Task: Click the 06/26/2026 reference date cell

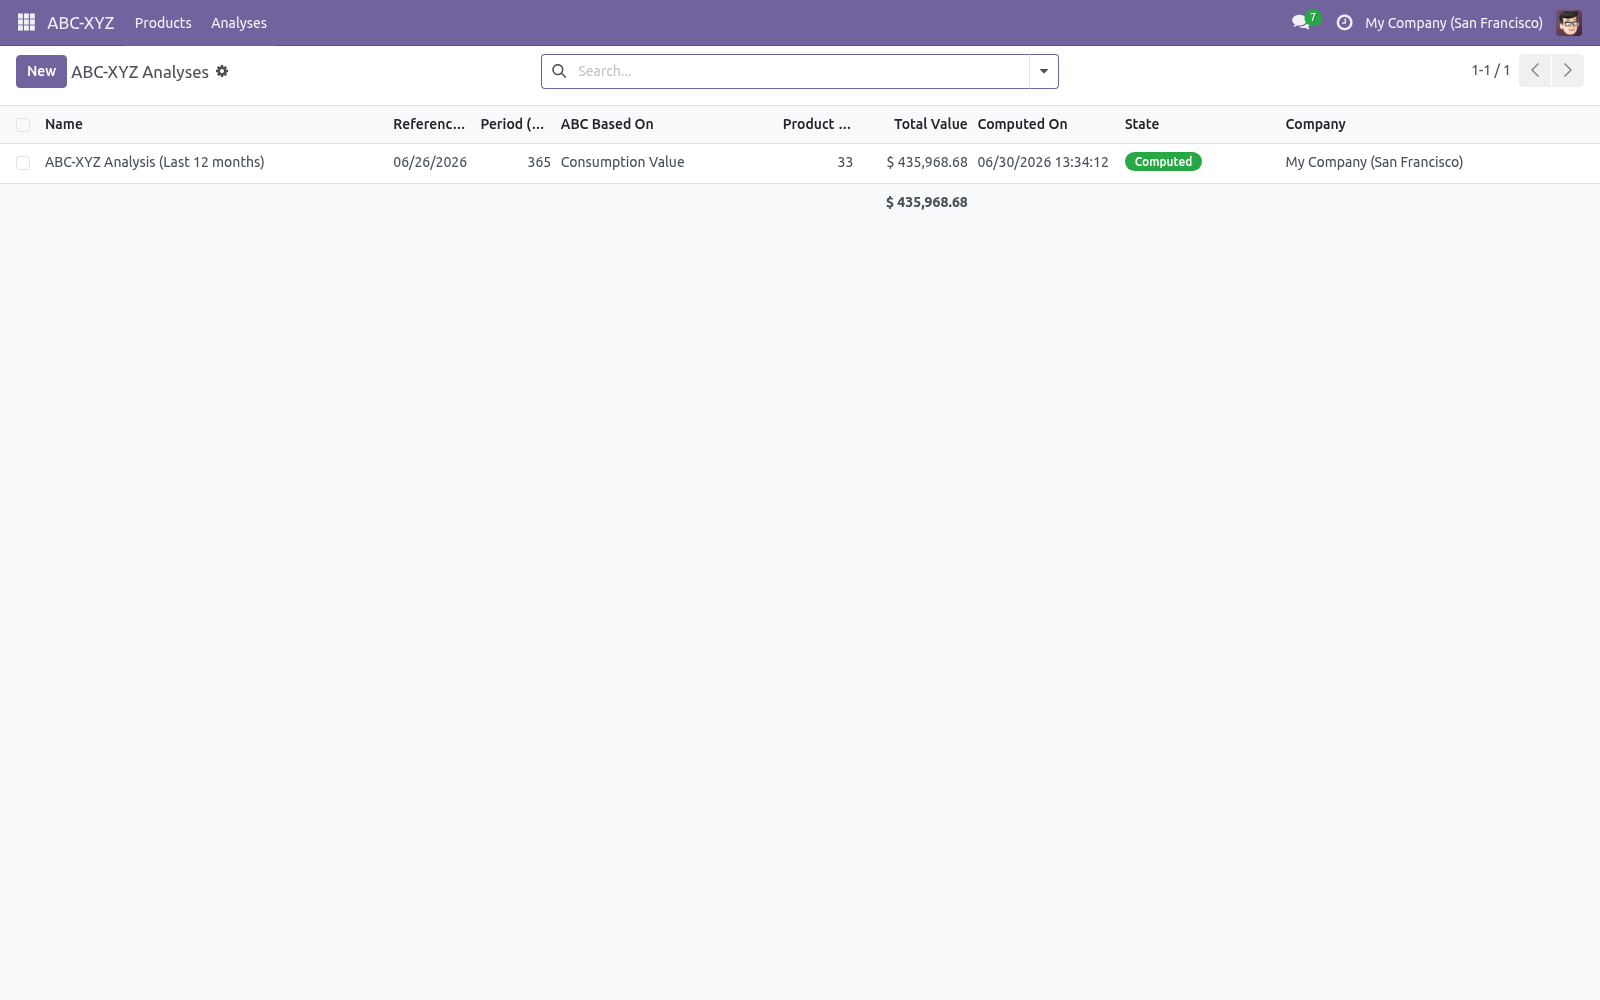Action: pos(430,162)
